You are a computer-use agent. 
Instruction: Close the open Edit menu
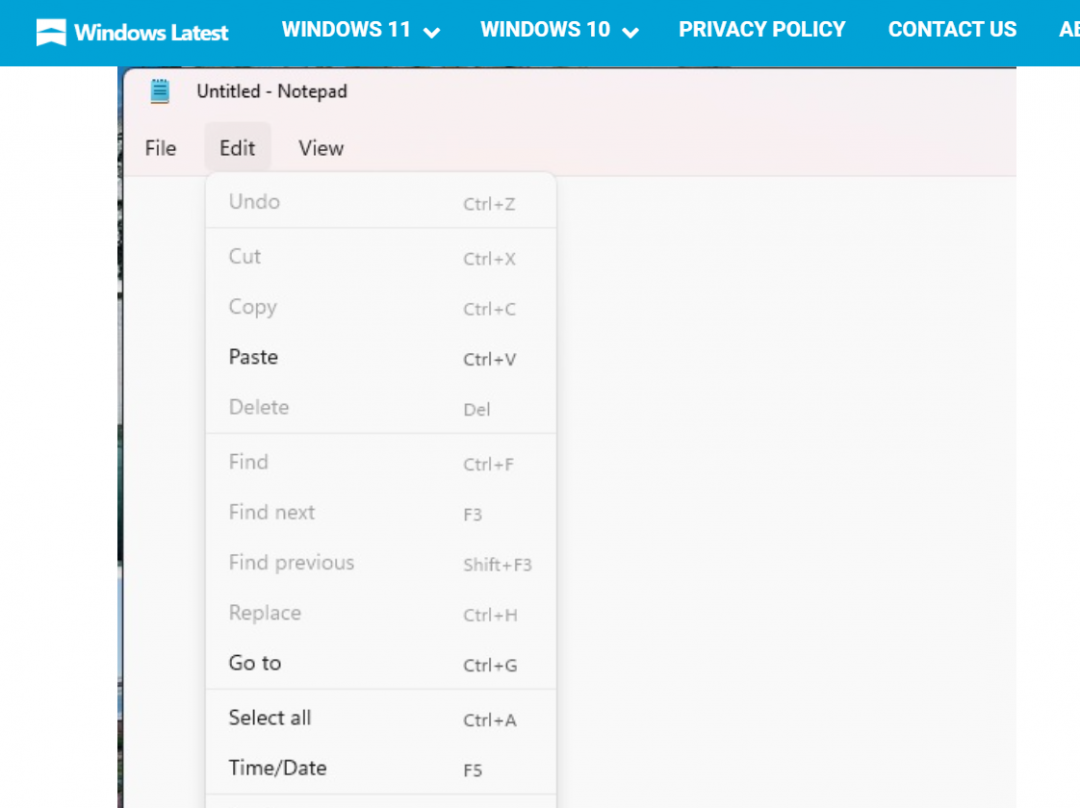pyautogui.click(x=237, y=148)
